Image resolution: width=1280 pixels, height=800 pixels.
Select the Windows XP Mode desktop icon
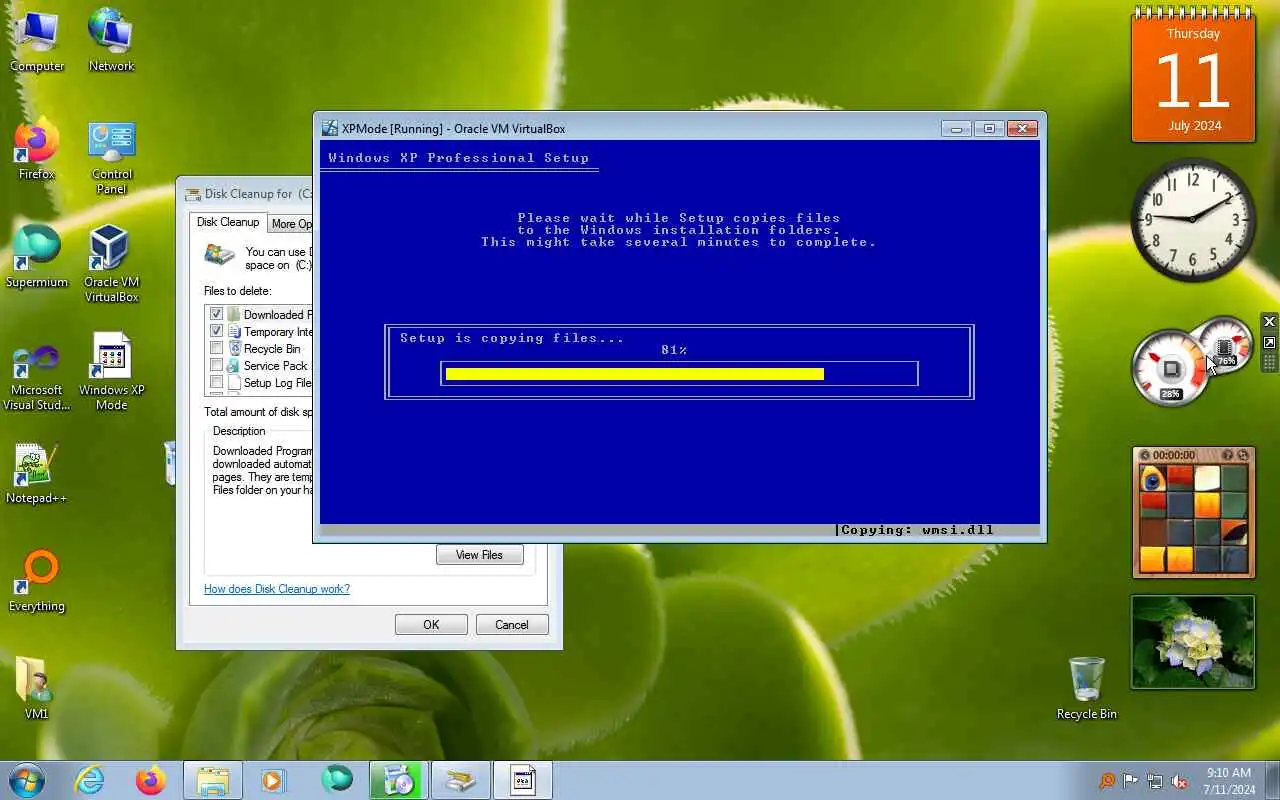click(x=111, y=372)
